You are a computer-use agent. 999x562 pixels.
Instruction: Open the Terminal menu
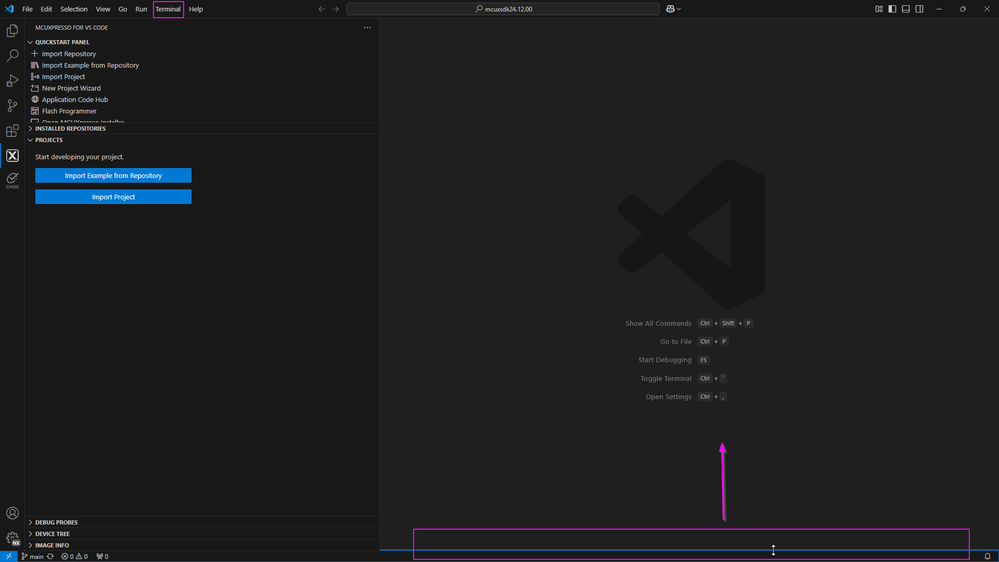(x=168, y=9)
